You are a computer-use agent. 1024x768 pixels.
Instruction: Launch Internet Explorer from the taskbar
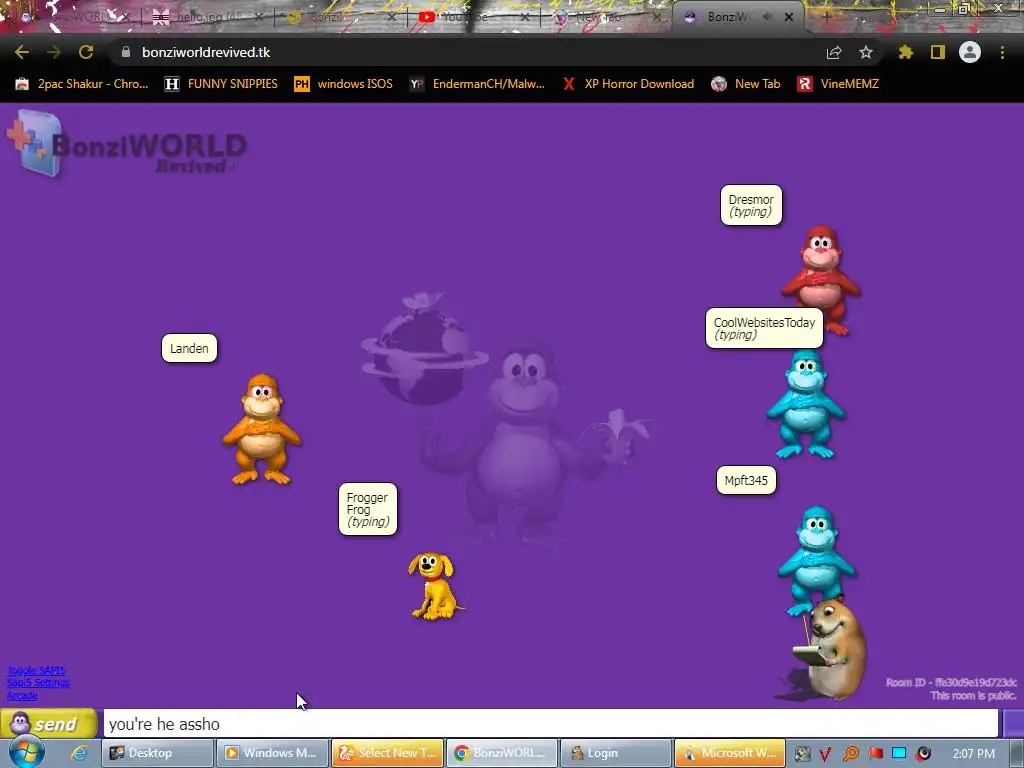click(80, 753)
